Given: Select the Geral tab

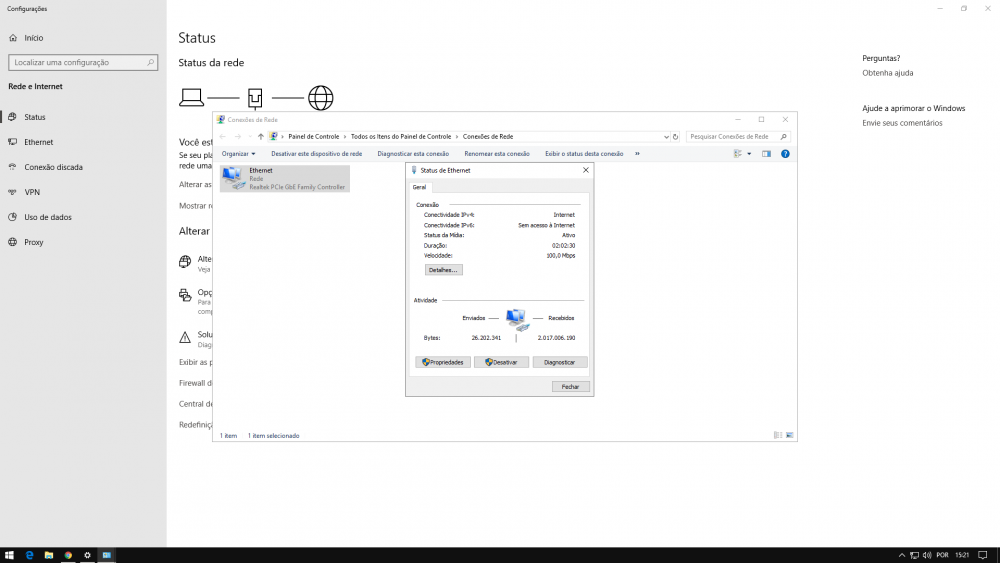Looking at the screenshot, I should (x=419, y=187).
